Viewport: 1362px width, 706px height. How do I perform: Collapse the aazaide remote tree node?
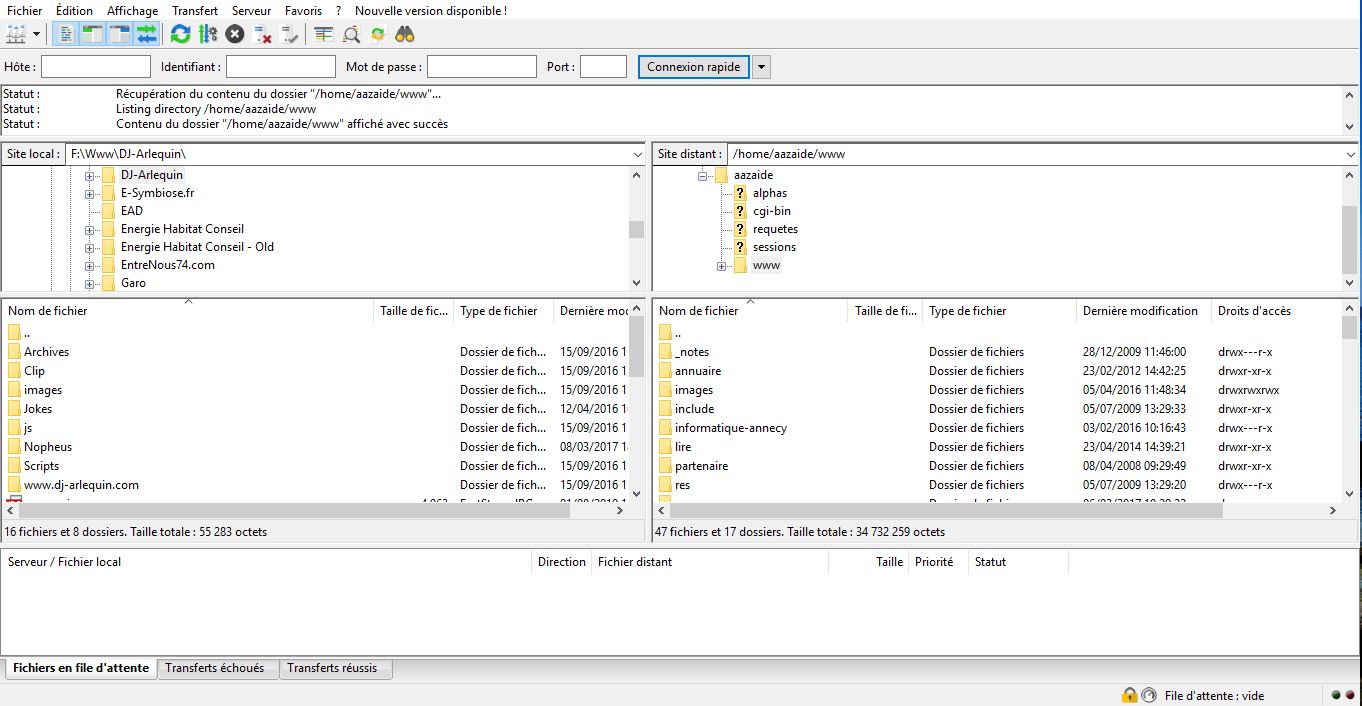(703, 175)
